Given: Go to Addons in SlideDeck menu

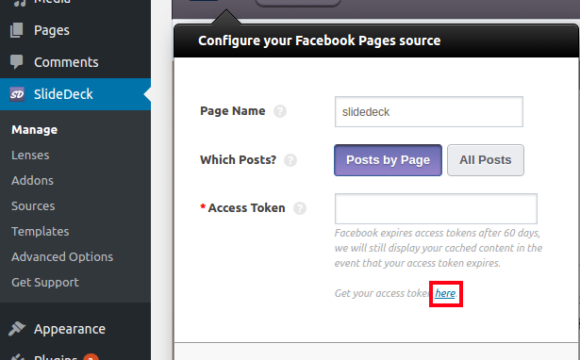Looking at the screenshot, I should tap(33, 181).
